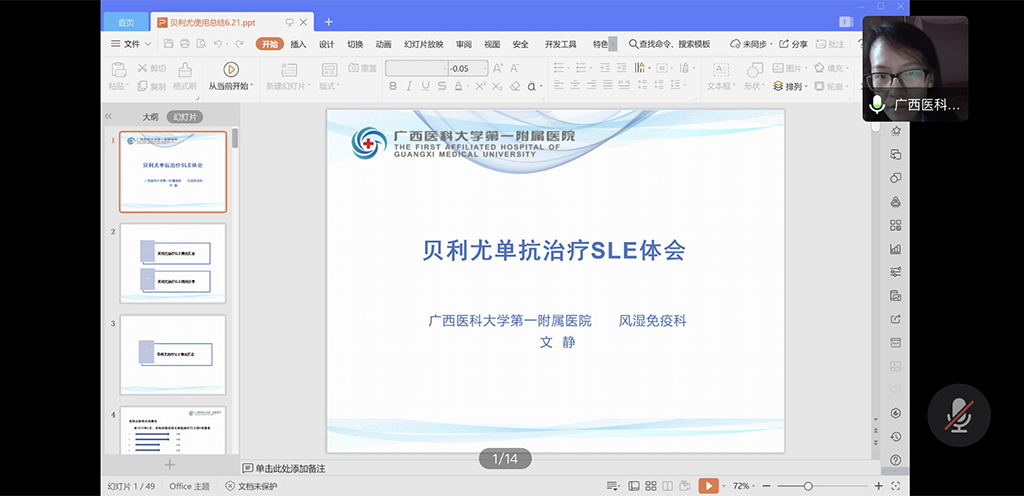Switch to the Home (首页) document tab
Viewport: 1024px width, 496px height.
pyautogui.click(x=126, y=22)
